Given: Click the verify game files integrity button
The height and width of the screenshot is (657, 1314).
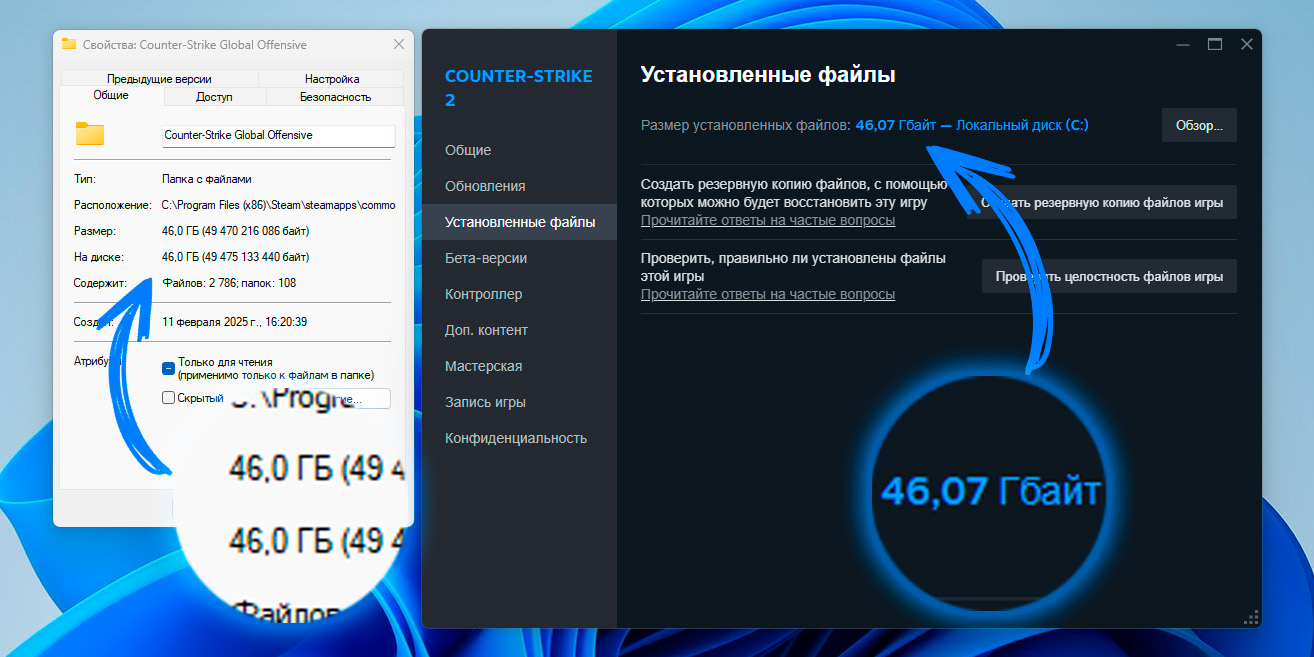Looking at the screenshot, I should 1109,276.
